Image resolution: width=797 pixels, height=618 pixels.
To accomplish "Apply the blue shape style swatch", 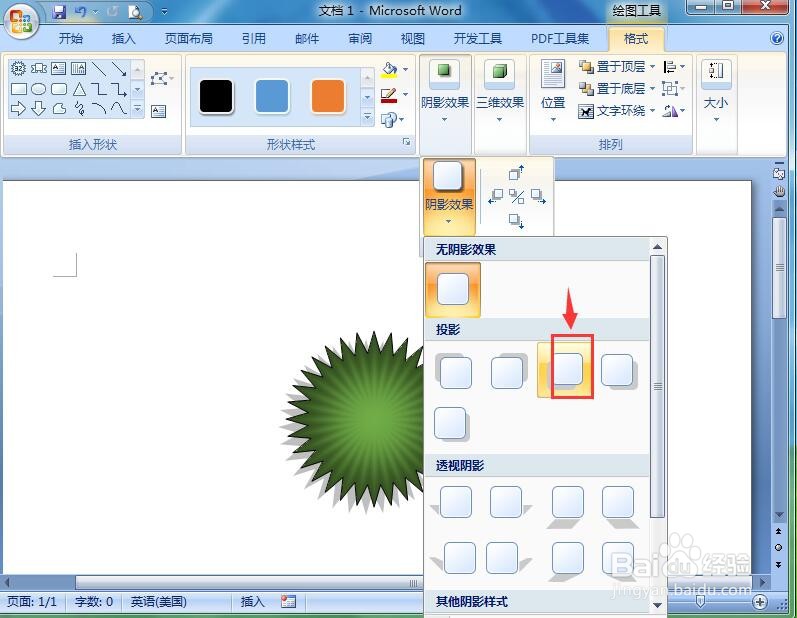I will point(272,96).
